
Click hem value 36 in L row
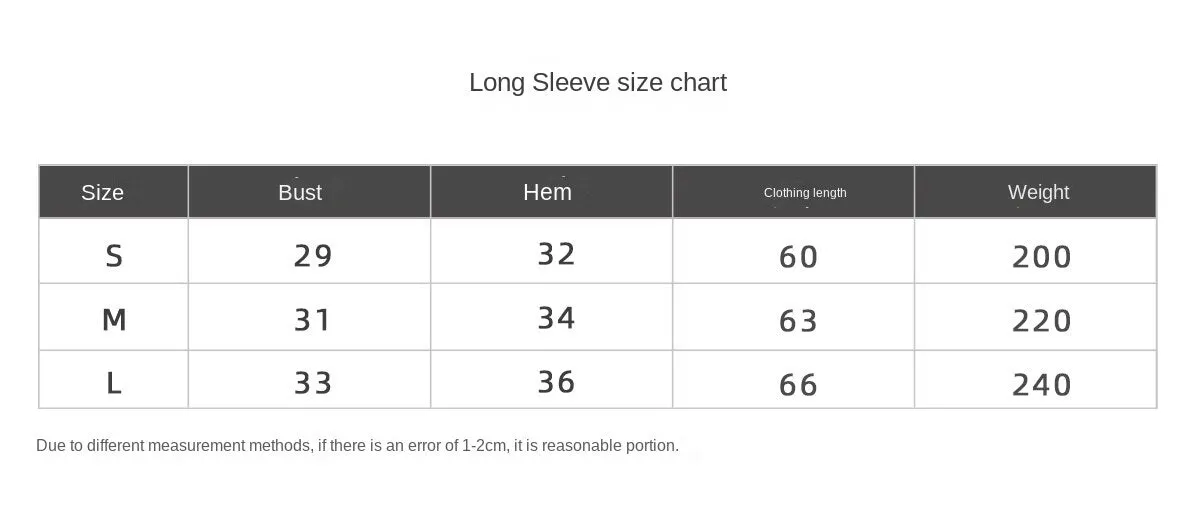click(556, 382)
